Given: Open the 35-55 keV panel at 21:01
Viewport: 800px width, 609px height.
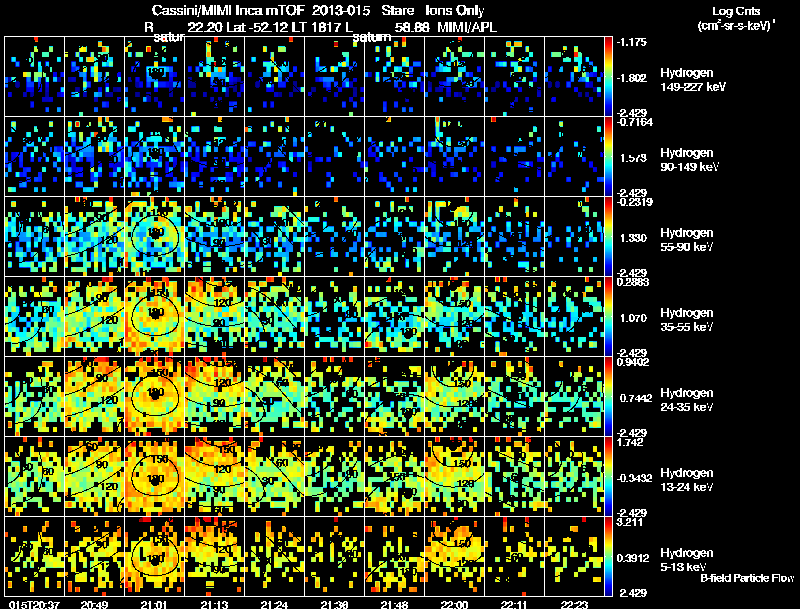Looking at the screenshot, I should pos(155,317).
